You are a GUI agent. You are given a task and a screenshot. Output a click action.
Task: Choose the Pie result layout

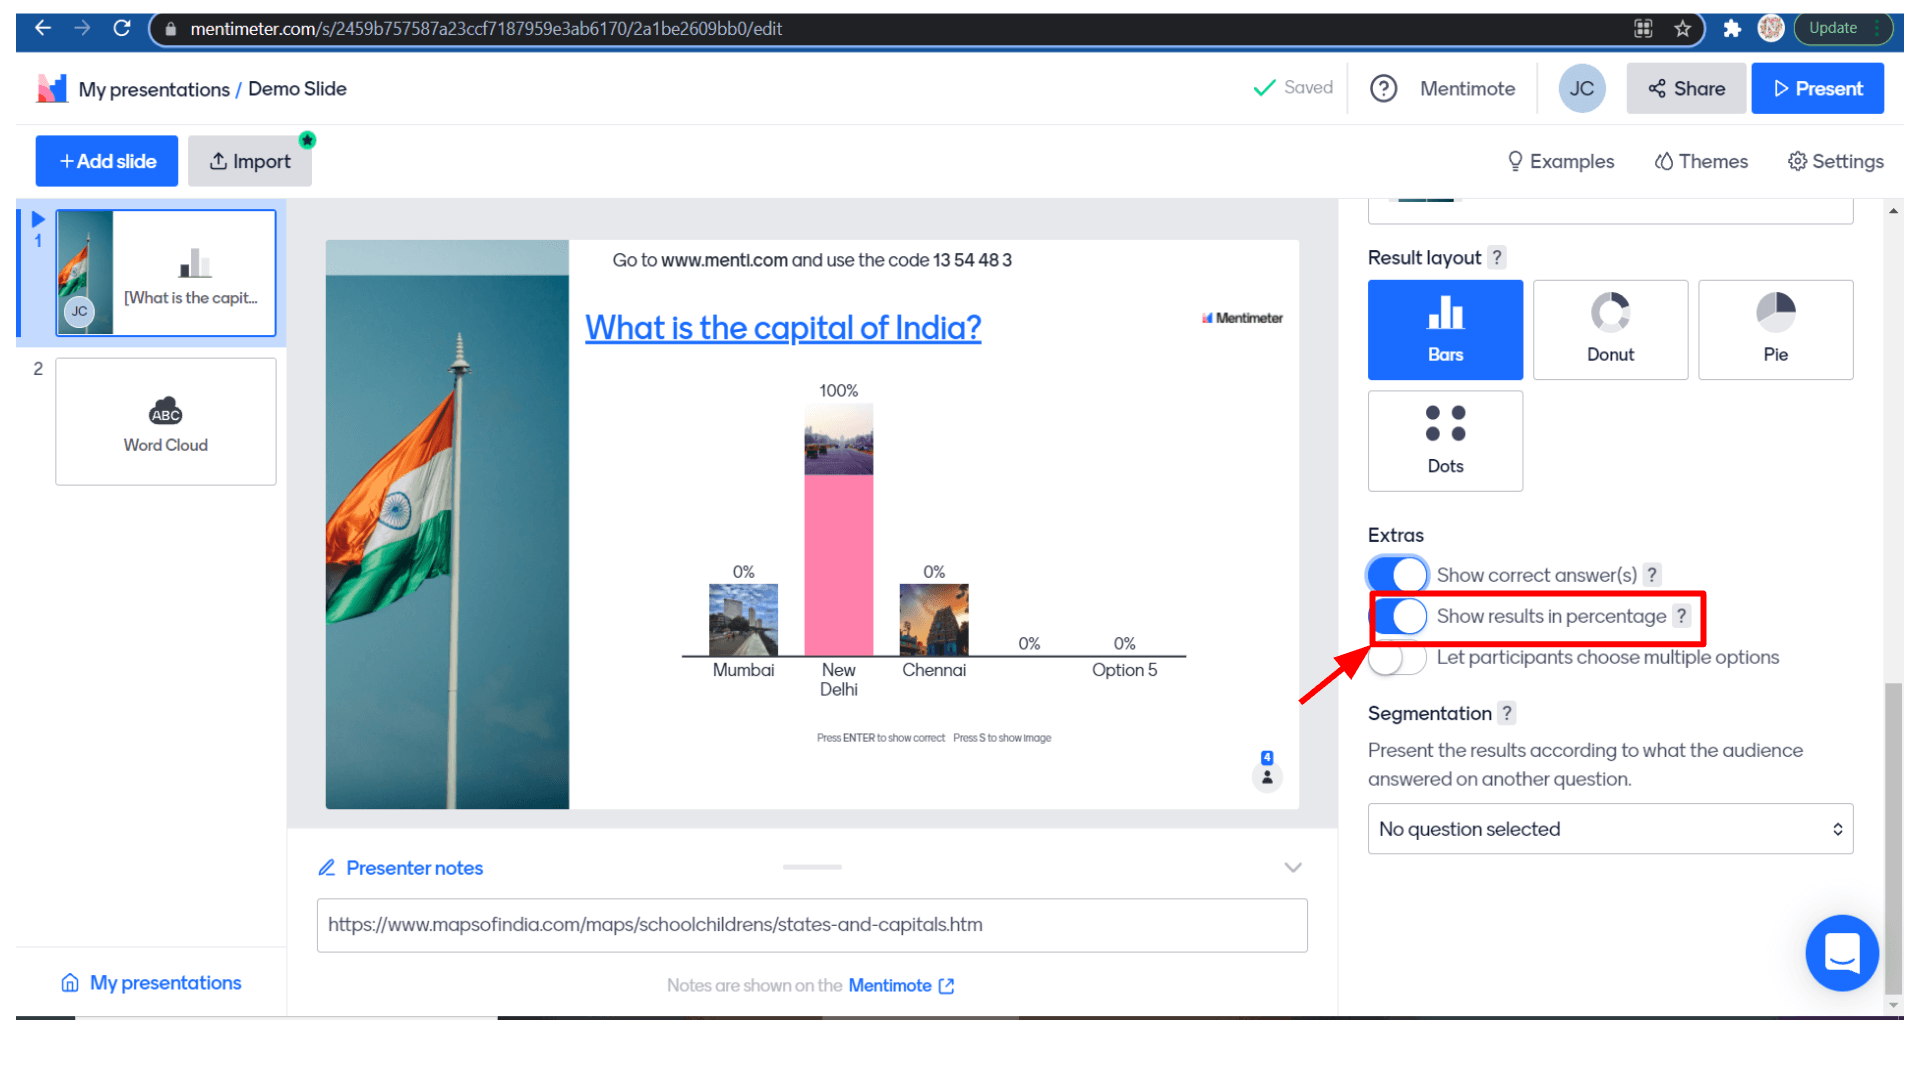[x=1774, y=329]
